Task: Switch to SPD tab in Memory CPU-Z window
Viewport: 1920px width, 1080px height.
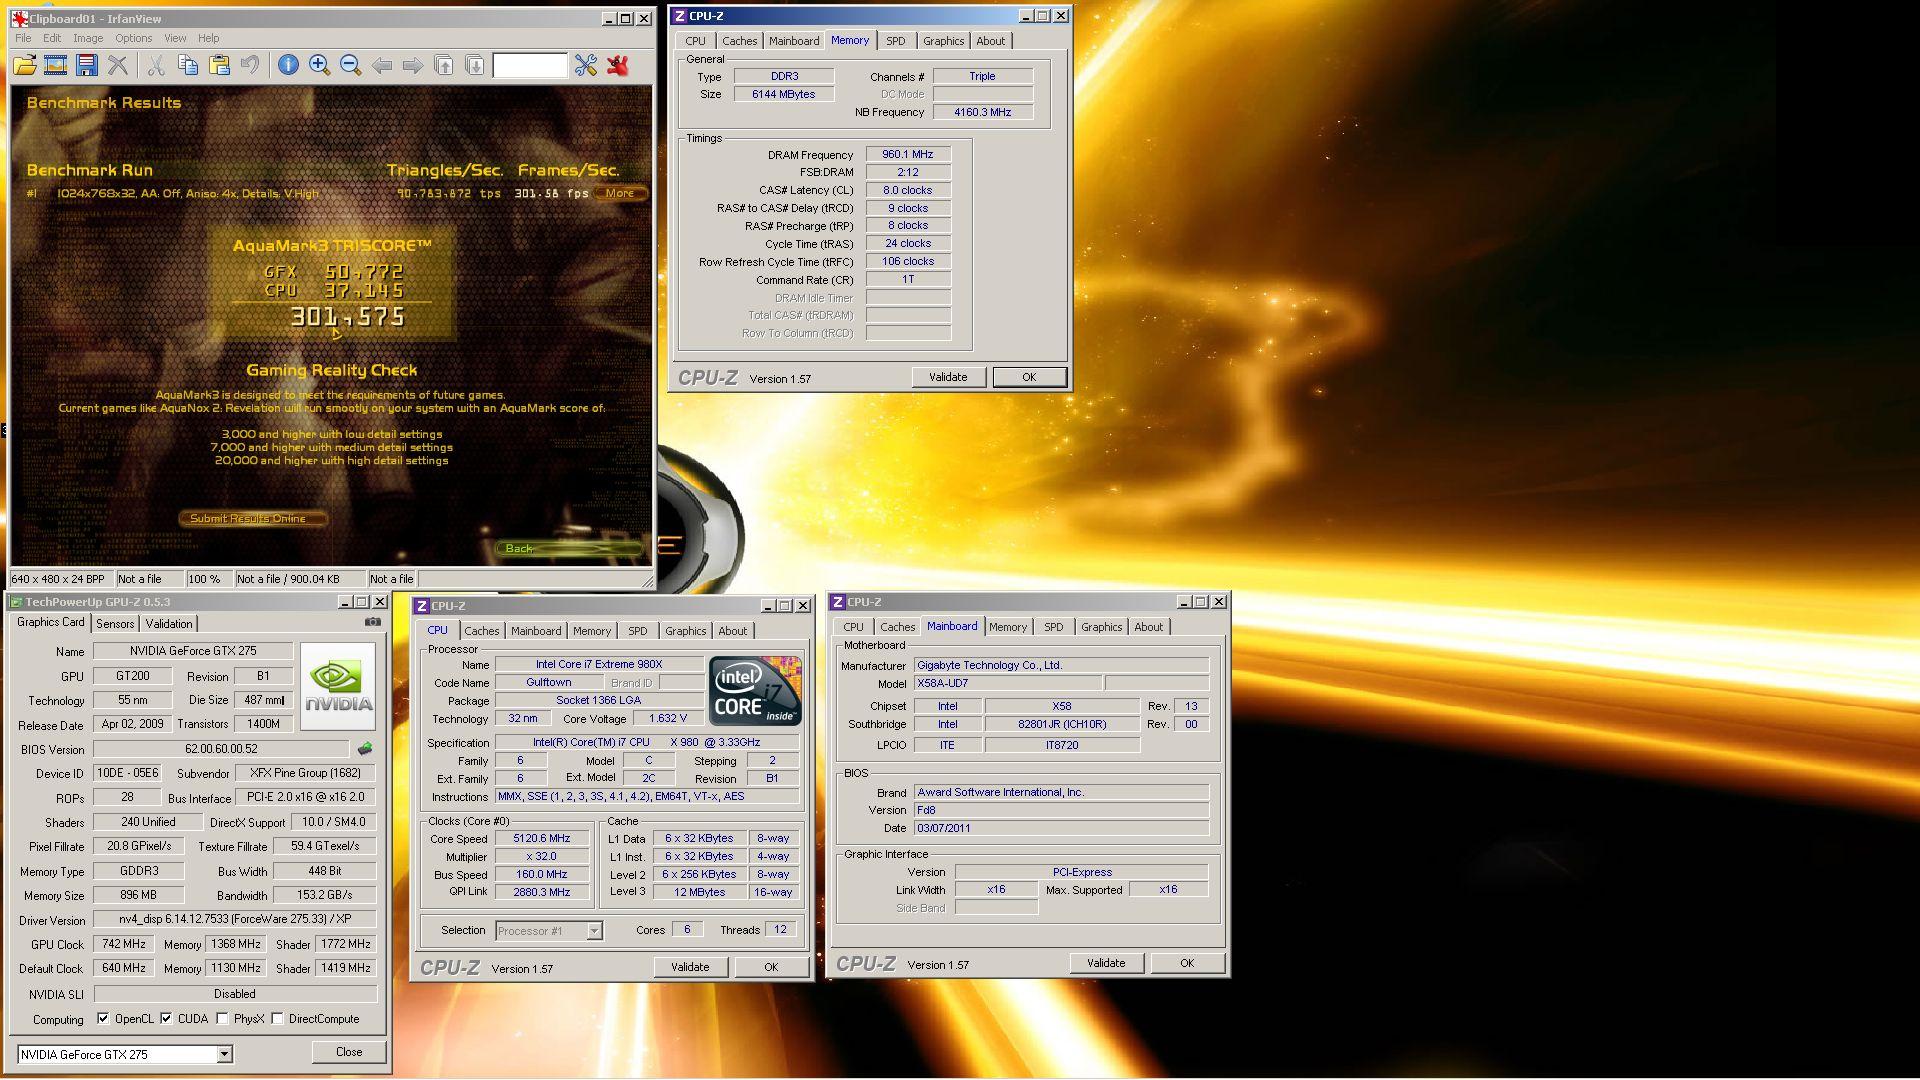Action: (x=896, y=41)
